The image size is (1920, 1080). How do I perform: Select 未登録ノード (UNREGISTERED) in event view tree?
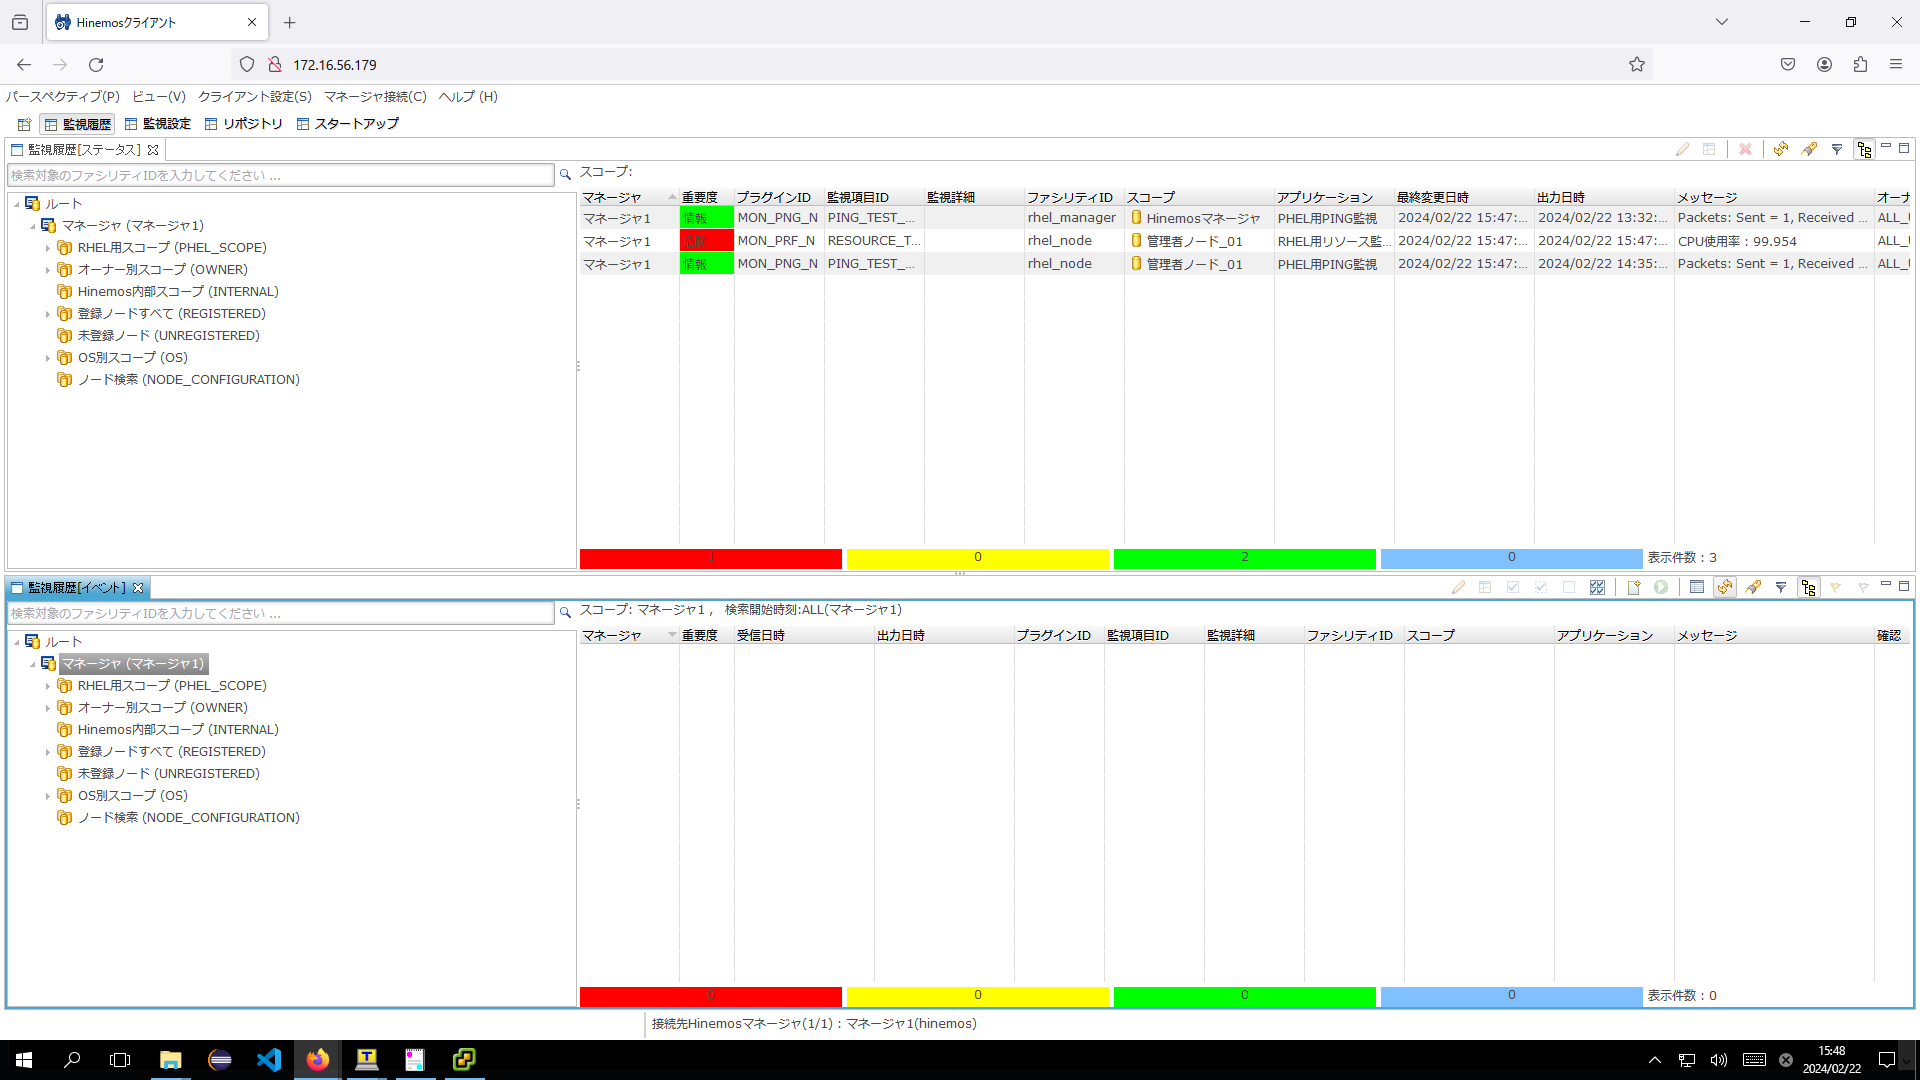click(168, 774)
